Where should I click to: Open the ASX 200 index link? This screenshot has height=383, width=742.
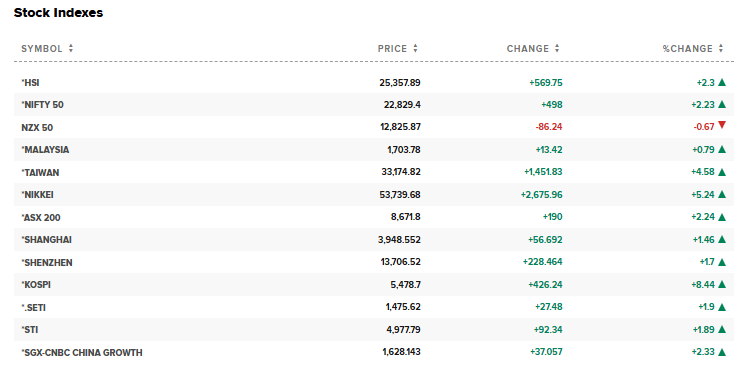pos(41,217)
